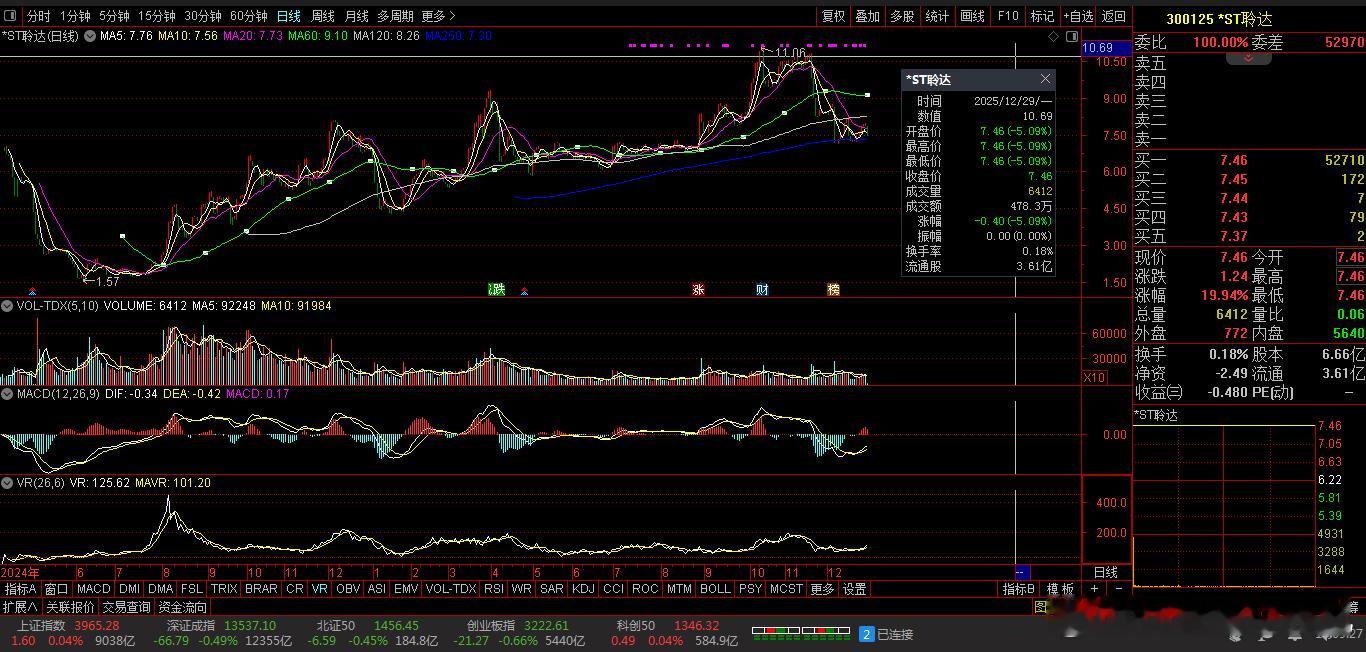Toggle the right panel icon beside the diamond

1072,37
